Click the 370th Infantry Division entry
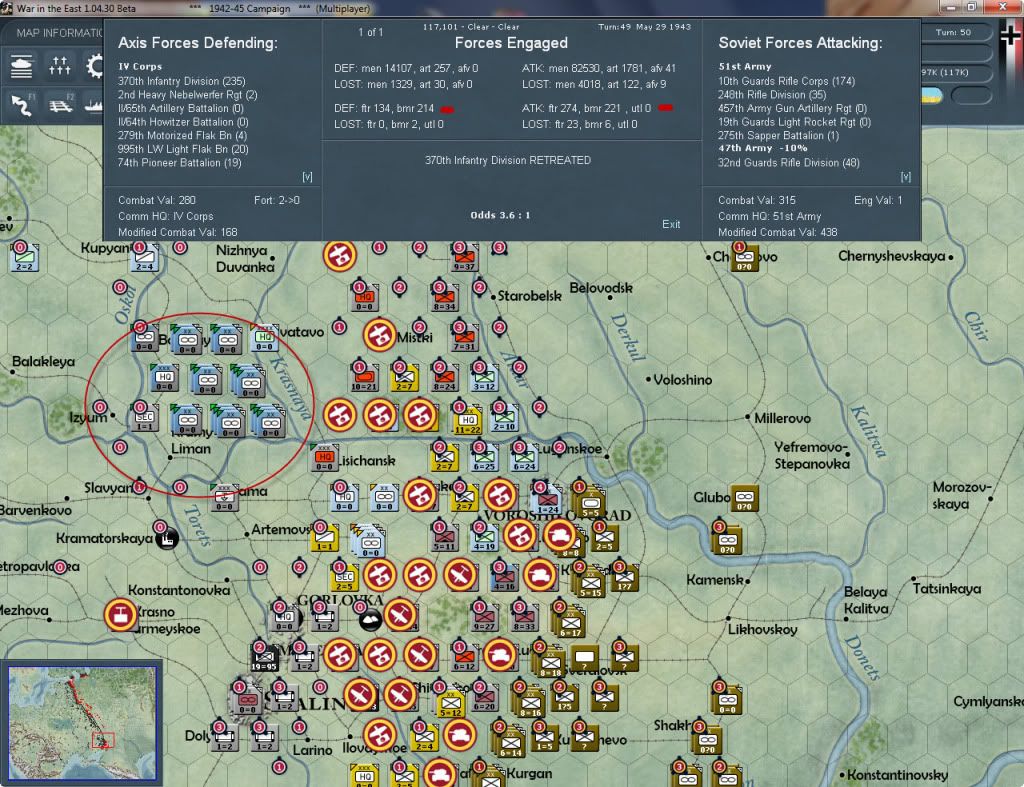 point(182,81)
